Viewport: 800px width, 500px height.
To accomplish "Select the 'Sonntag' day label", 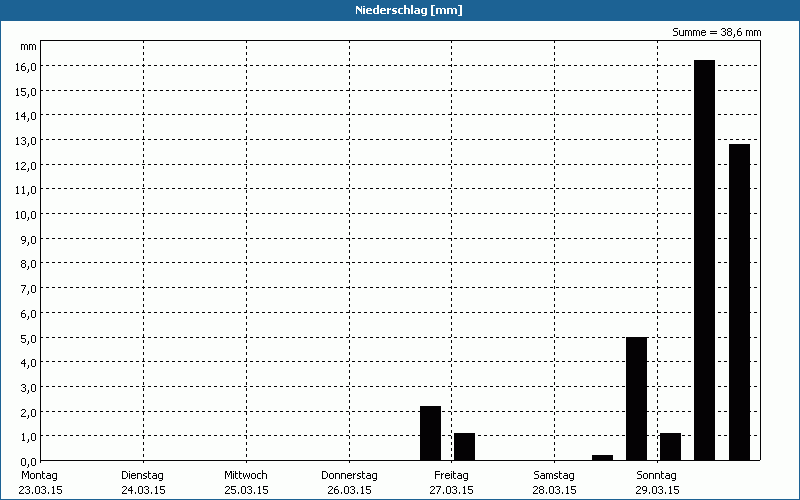I will (657, 476).
